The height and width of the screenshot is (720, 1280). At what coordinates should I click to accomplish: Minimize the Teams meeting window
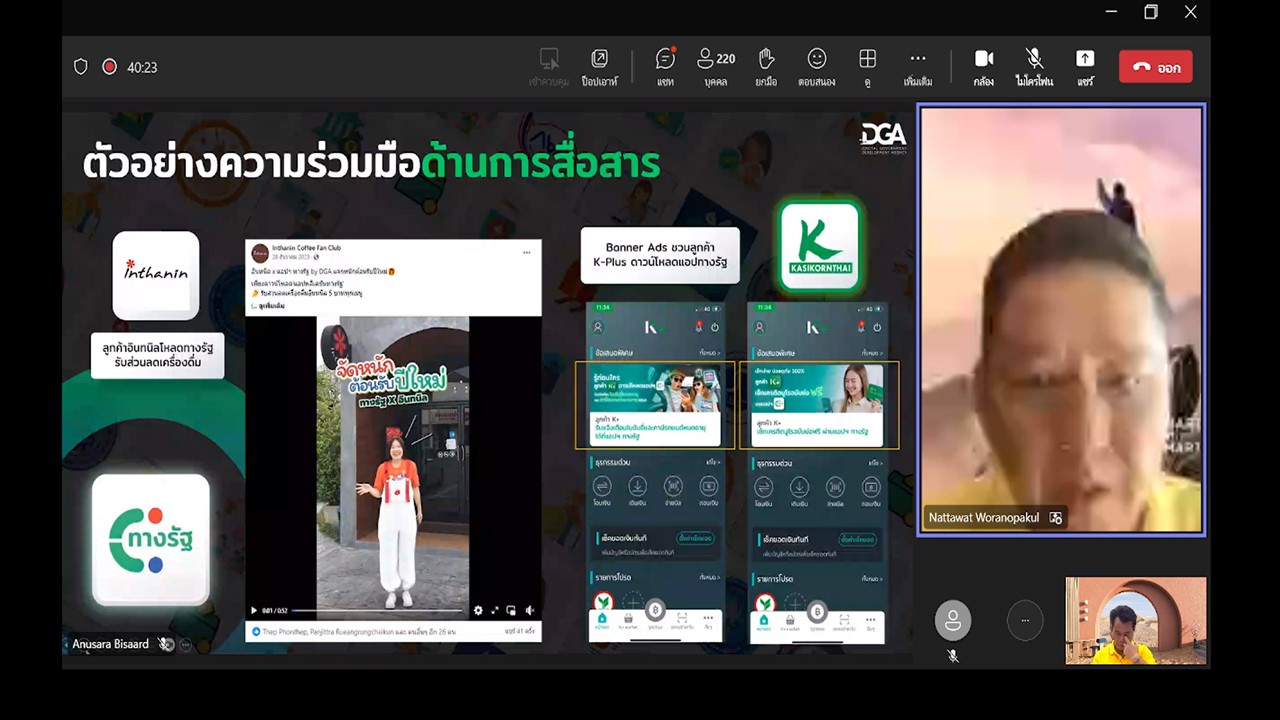1111,12
